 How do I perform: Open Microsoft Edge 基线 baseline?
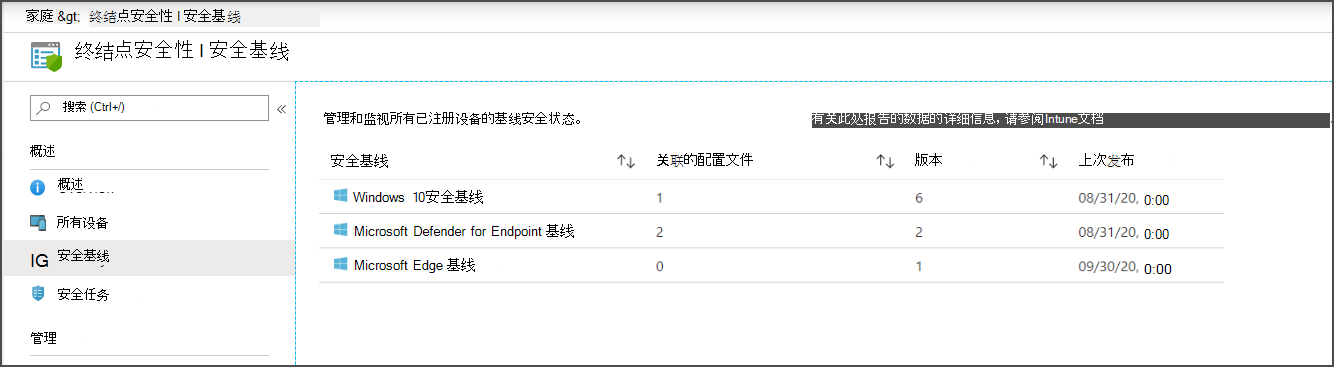[414, 265]
